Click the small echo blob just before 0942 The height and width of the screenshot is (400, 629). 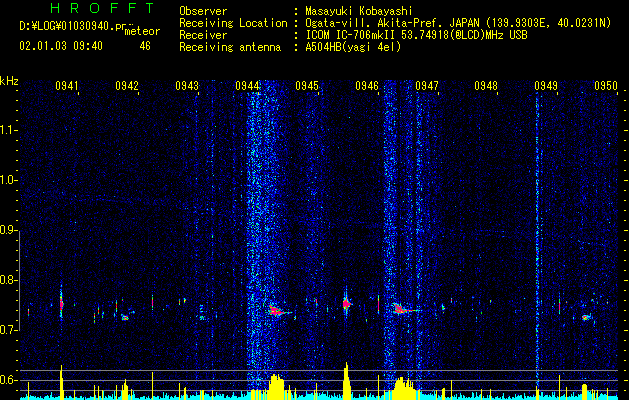pos(125,317)
